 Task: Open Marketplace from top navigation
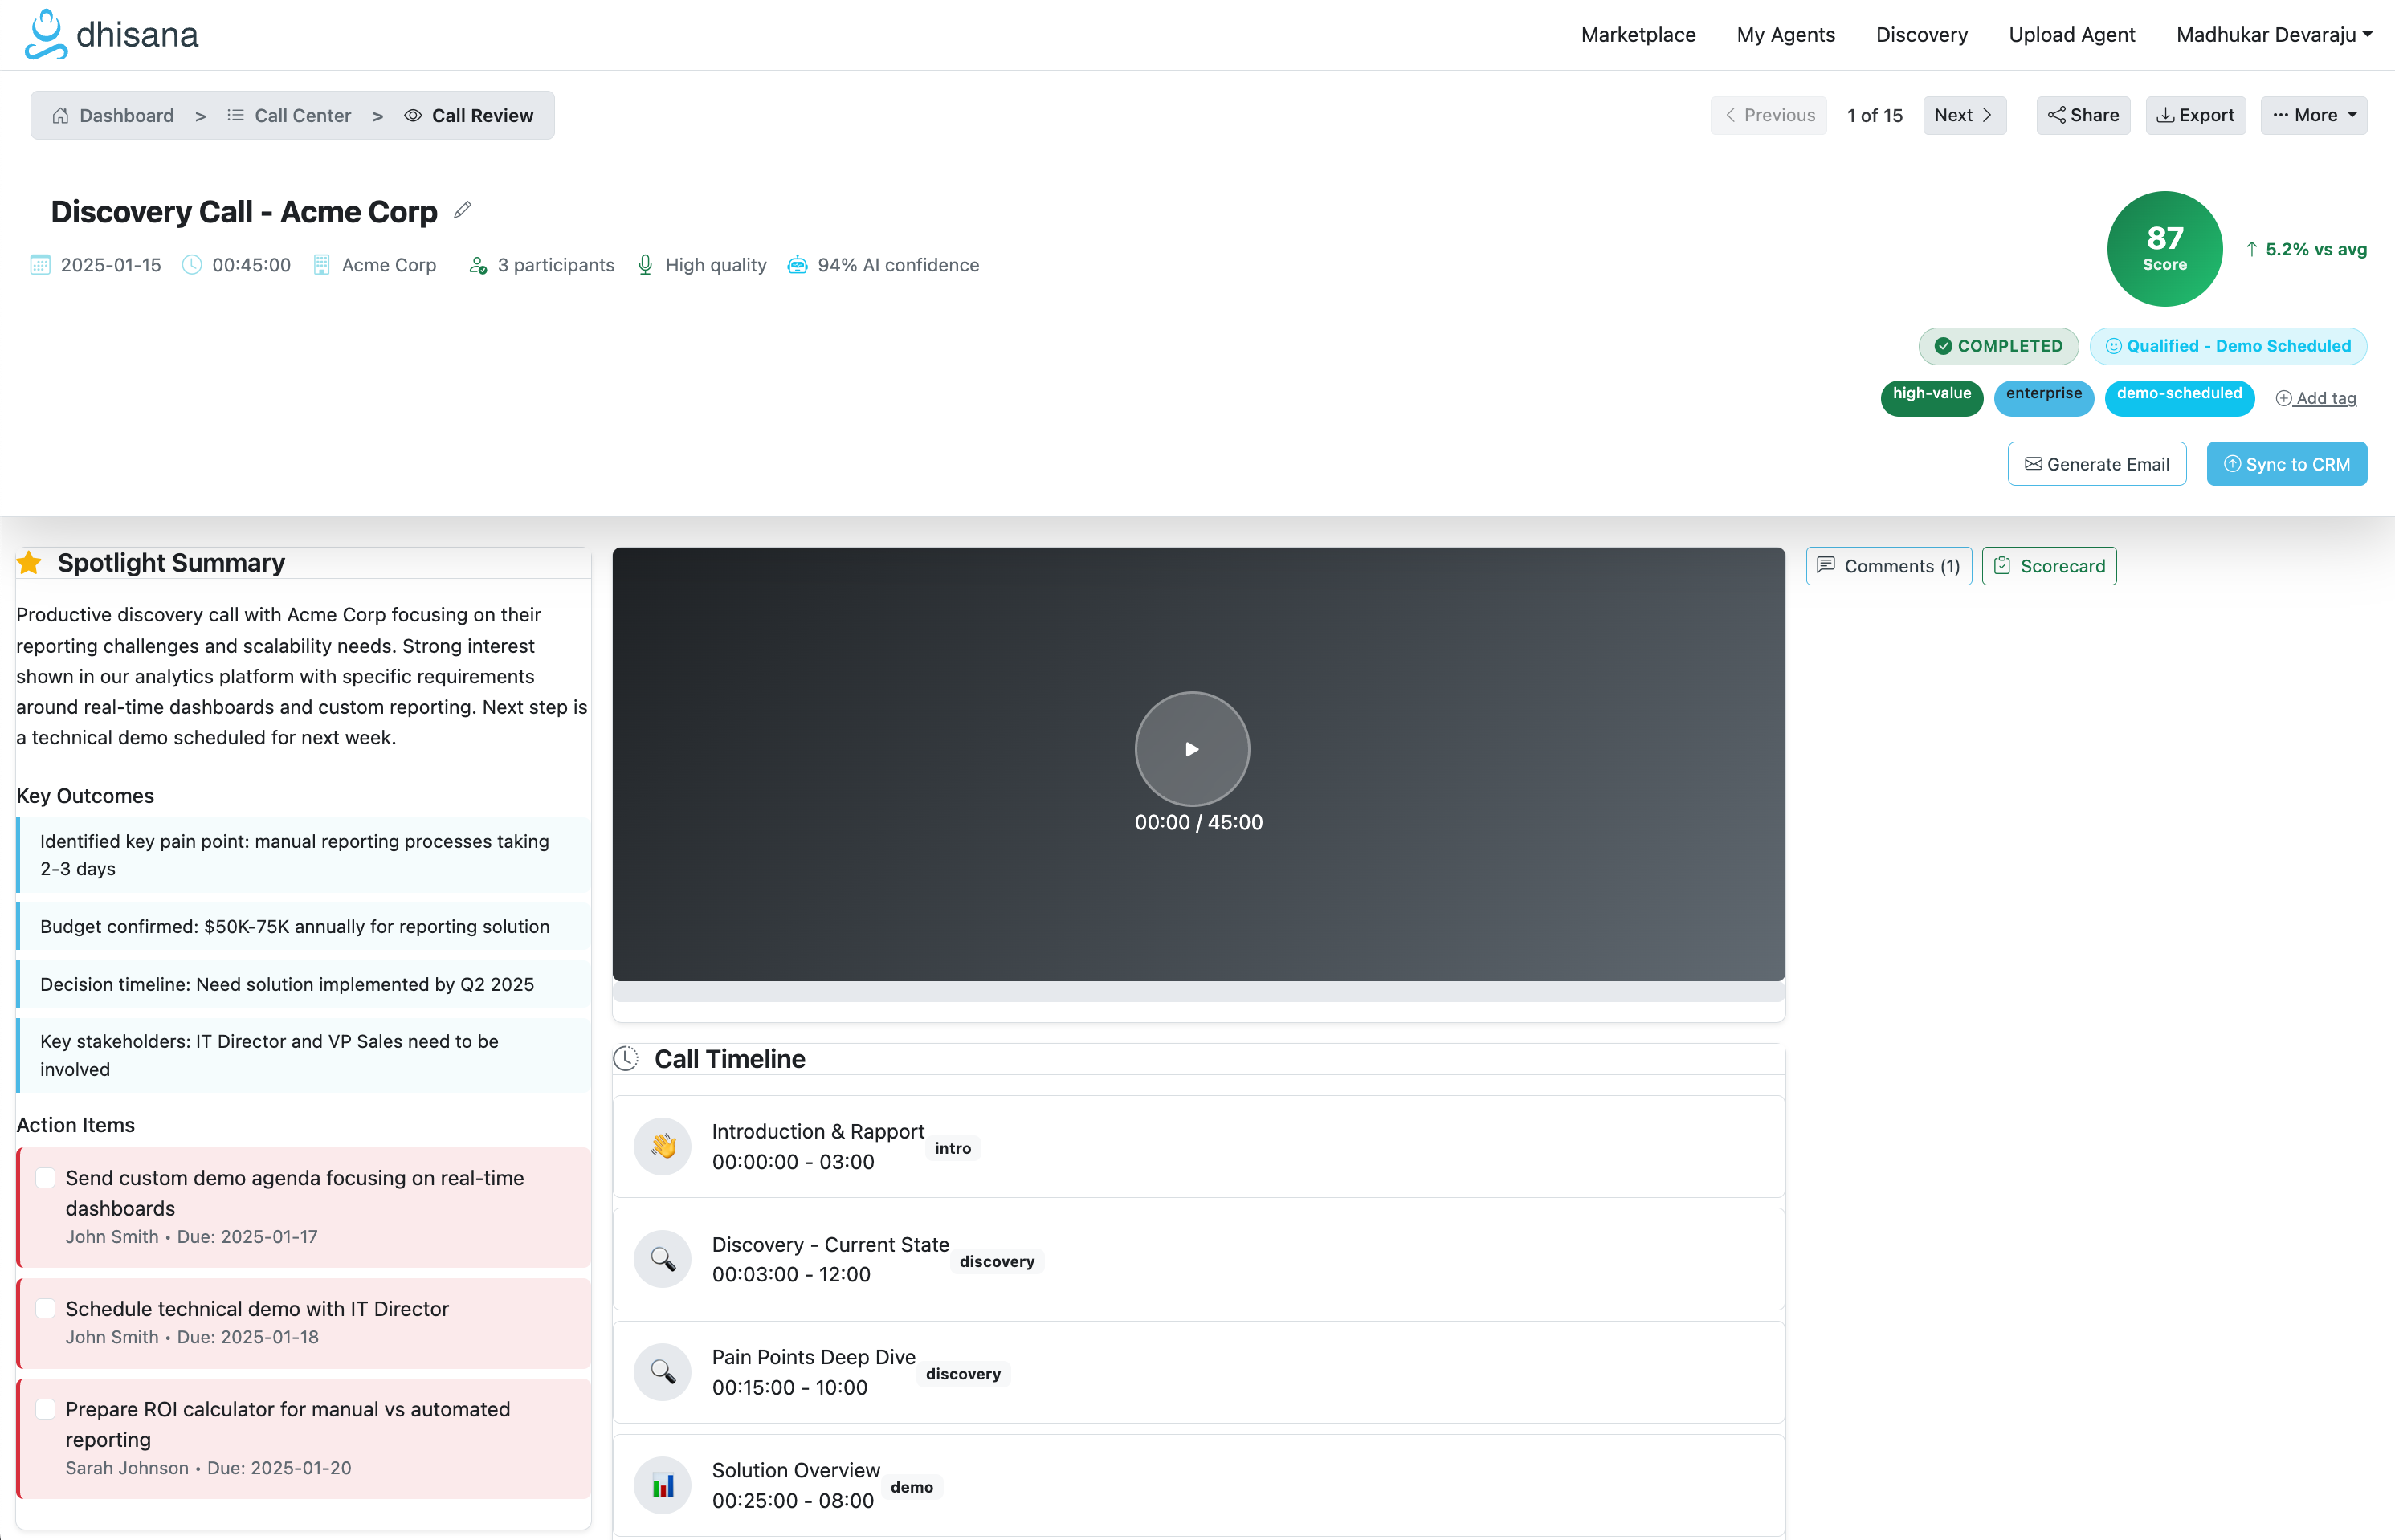click(x=1638, y=35)
